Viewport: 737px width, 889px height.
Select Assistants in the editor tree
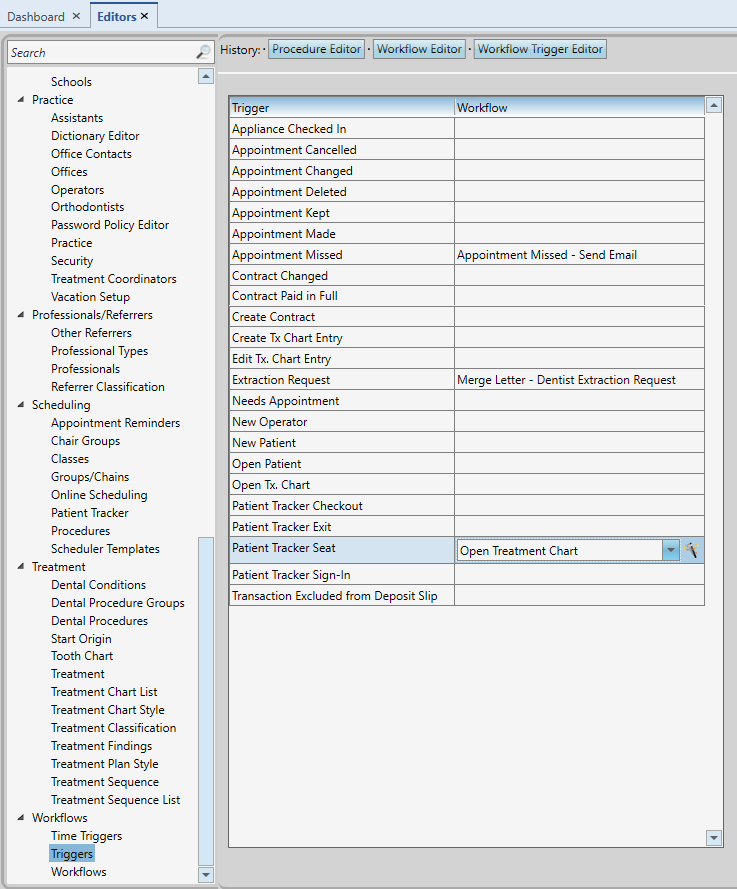77,118
